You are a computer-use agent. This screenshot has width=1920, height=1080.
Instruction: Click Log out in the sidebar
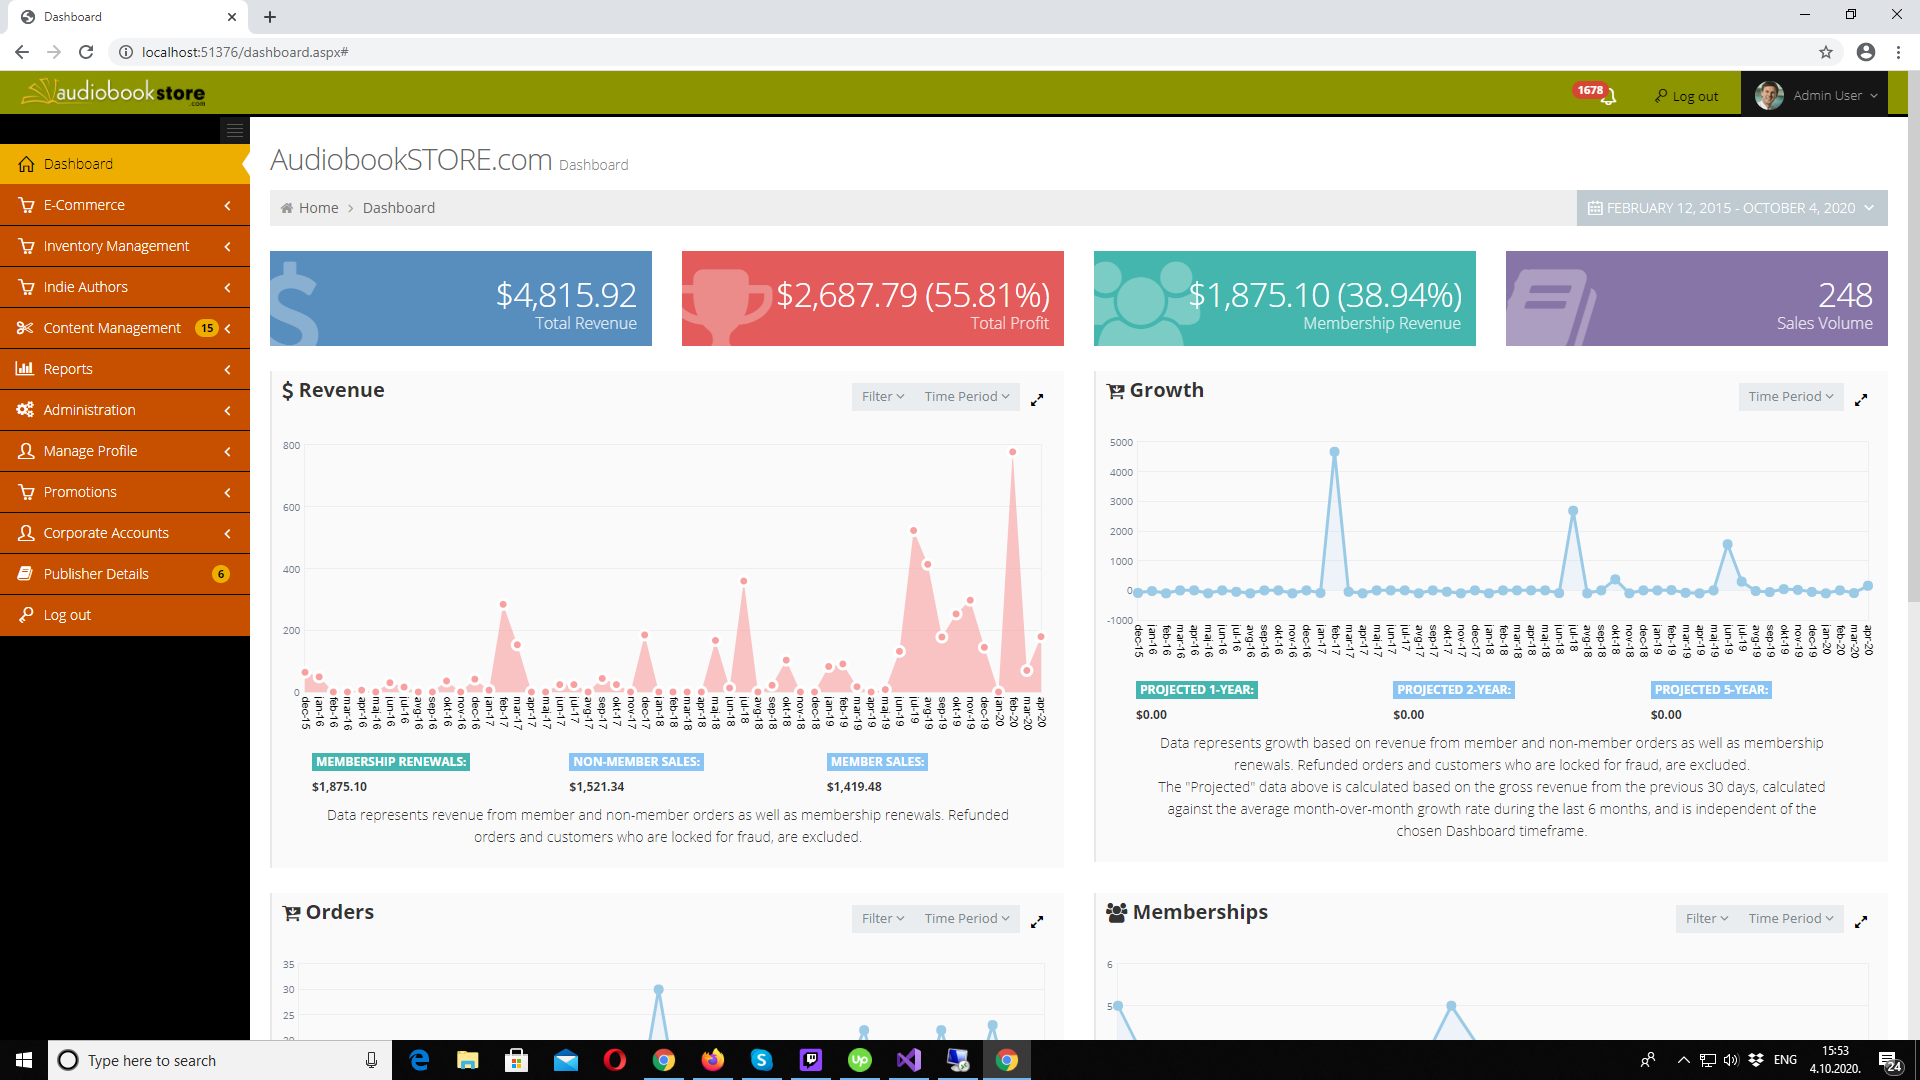click(x=124, y=615)
